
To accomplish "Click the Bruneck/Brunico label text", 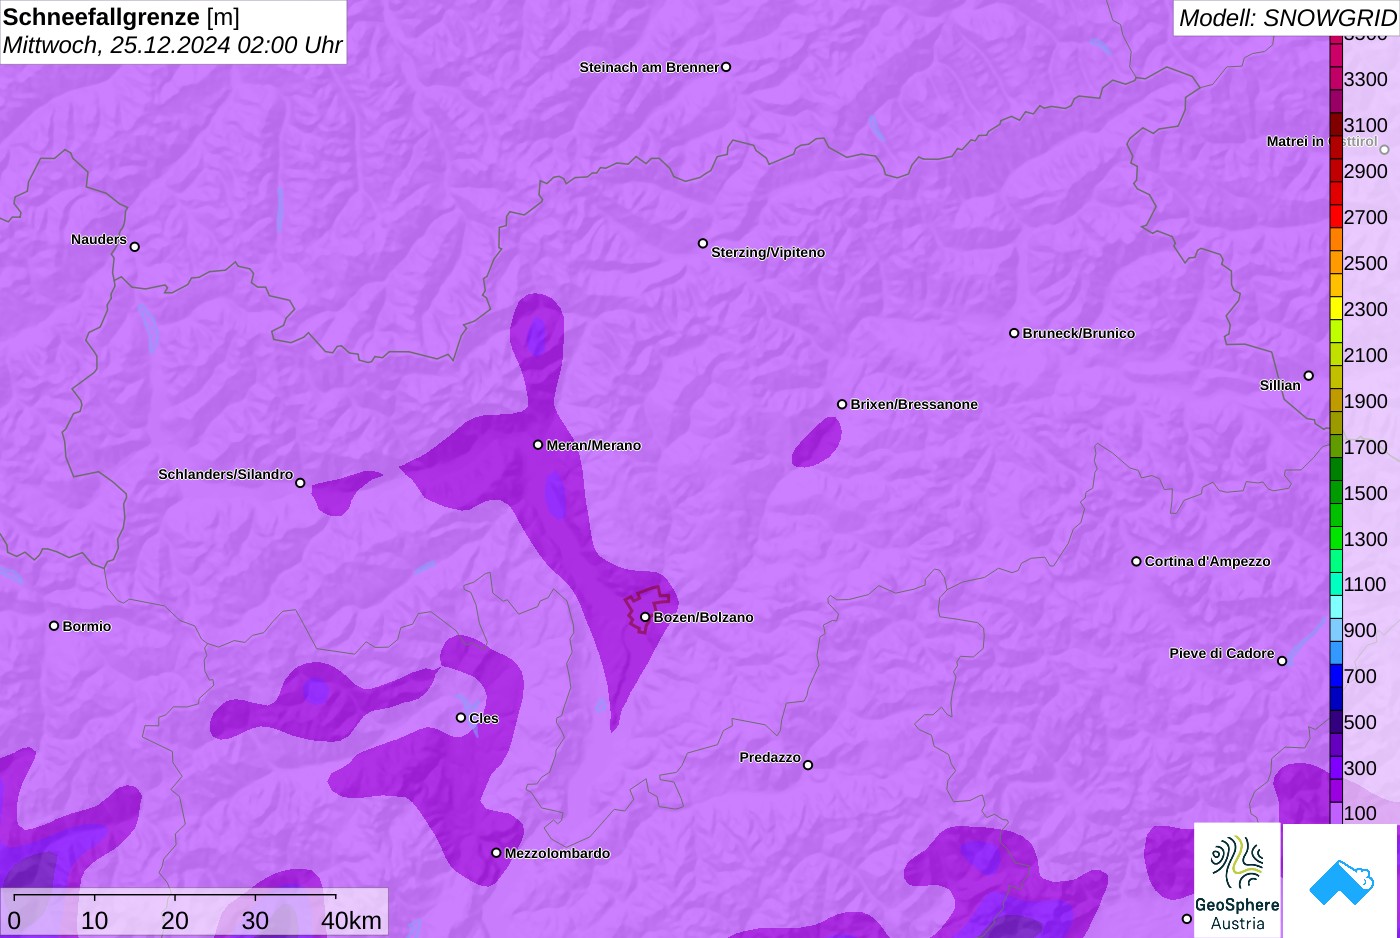I will click(x=1079, y=333).
